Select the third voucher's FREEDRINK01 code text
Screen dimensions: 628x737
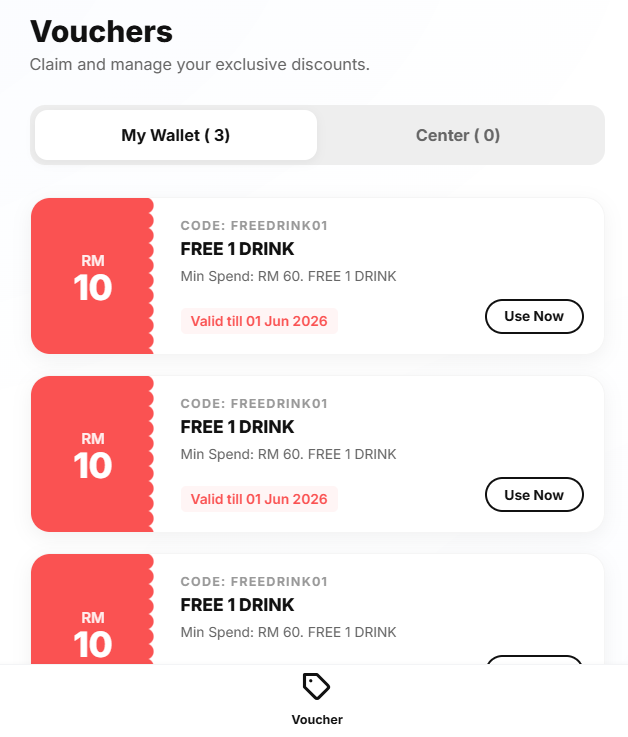254,582
